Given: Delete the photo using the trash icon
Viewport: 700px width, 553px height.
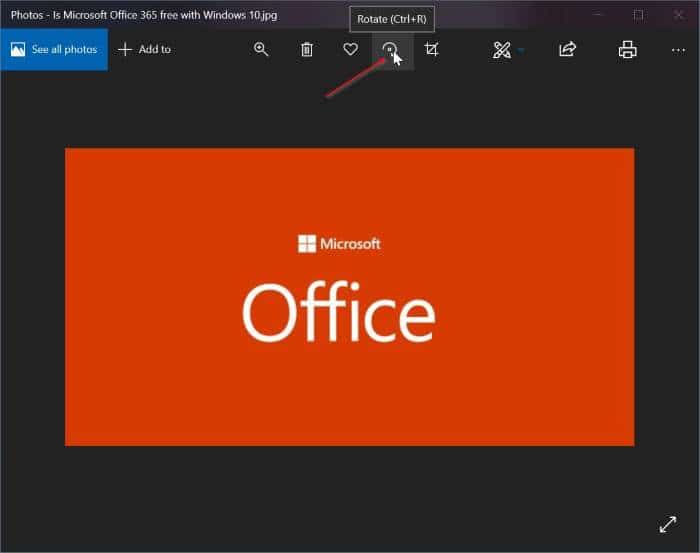Looking at the screenshot, I should (307, 49).
